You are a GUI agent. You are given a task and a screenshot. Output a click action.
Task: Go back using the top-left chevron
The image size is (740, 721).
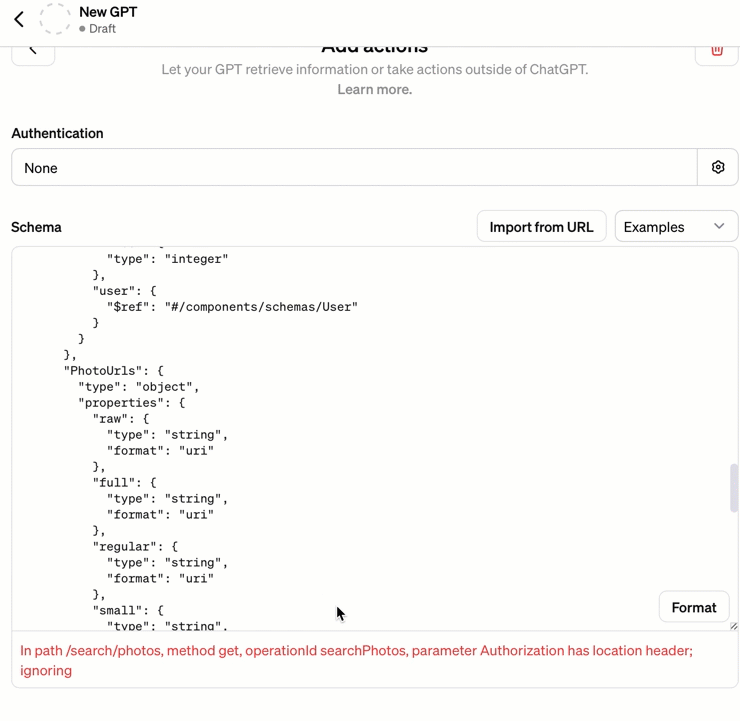pos(19,19)
